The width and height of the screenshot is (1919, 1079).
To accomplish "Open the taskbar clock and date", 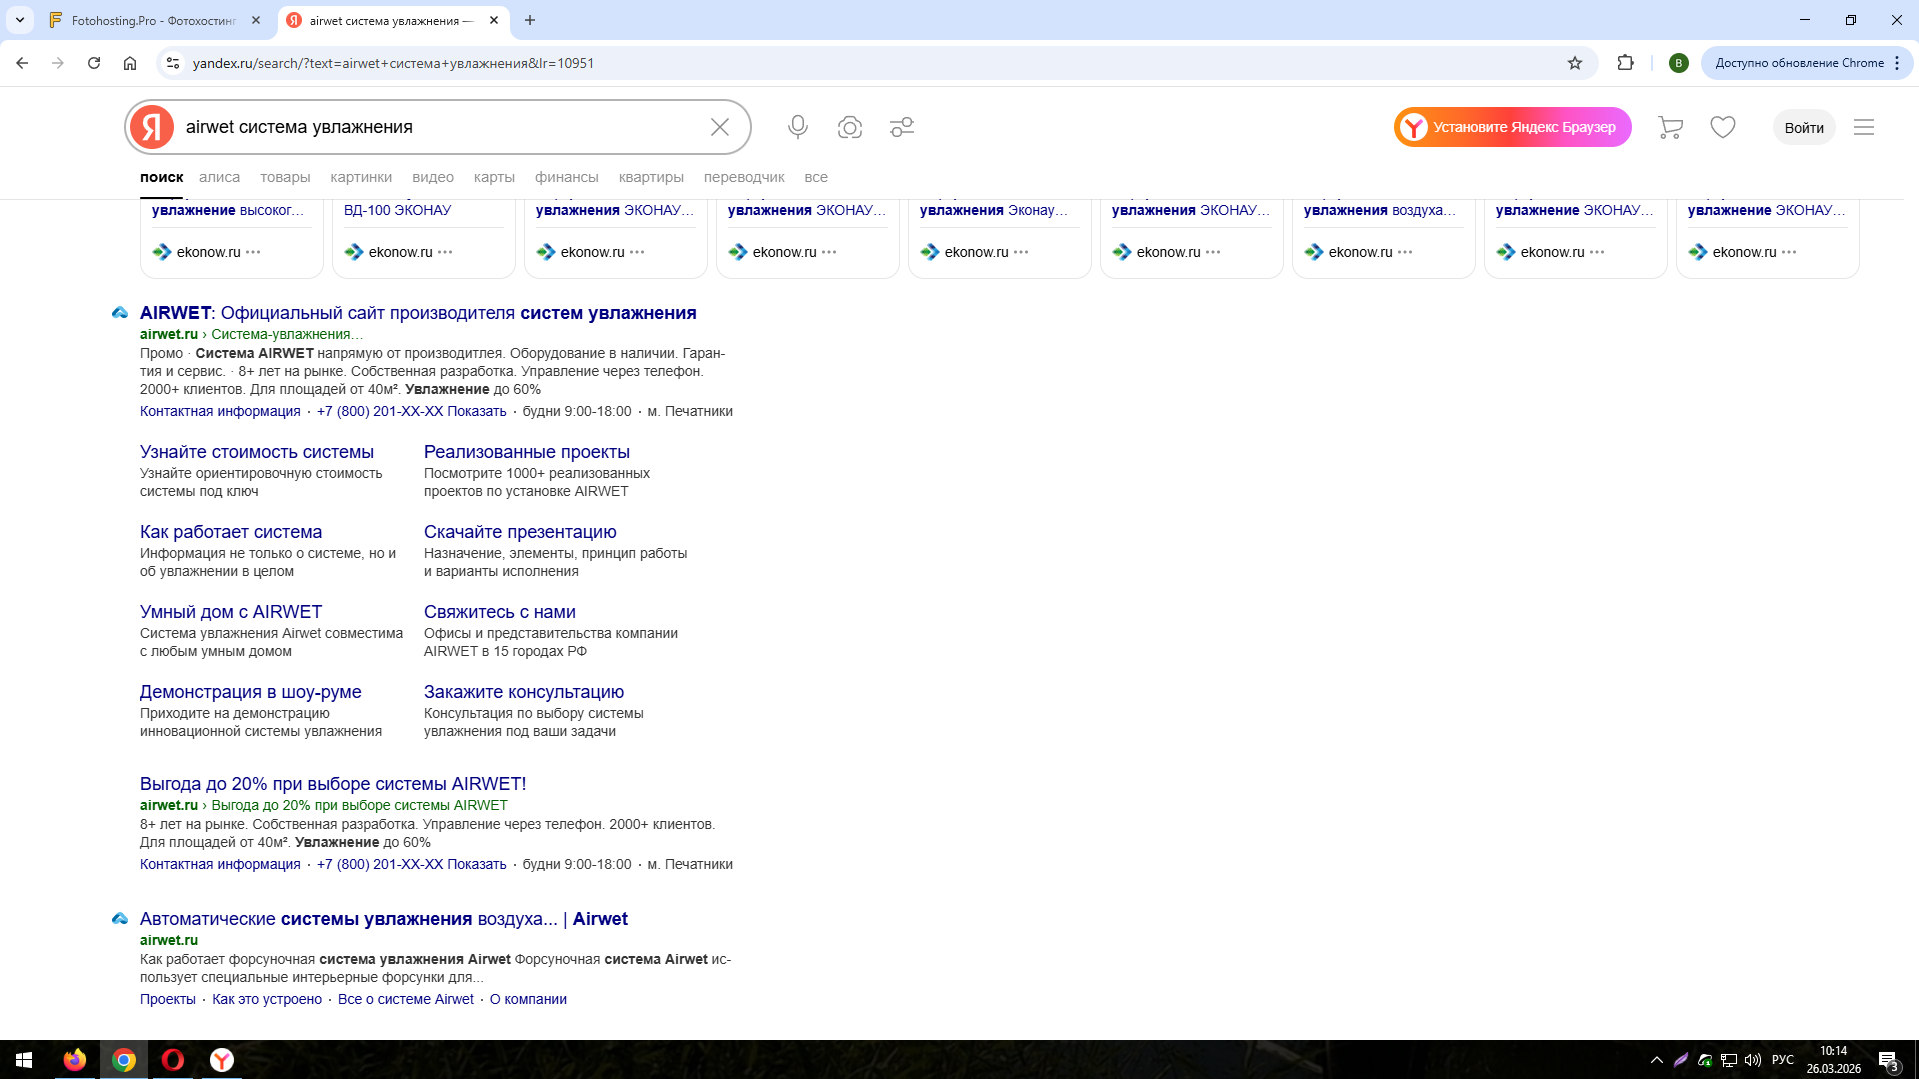I will (x=1833, y=1060).
